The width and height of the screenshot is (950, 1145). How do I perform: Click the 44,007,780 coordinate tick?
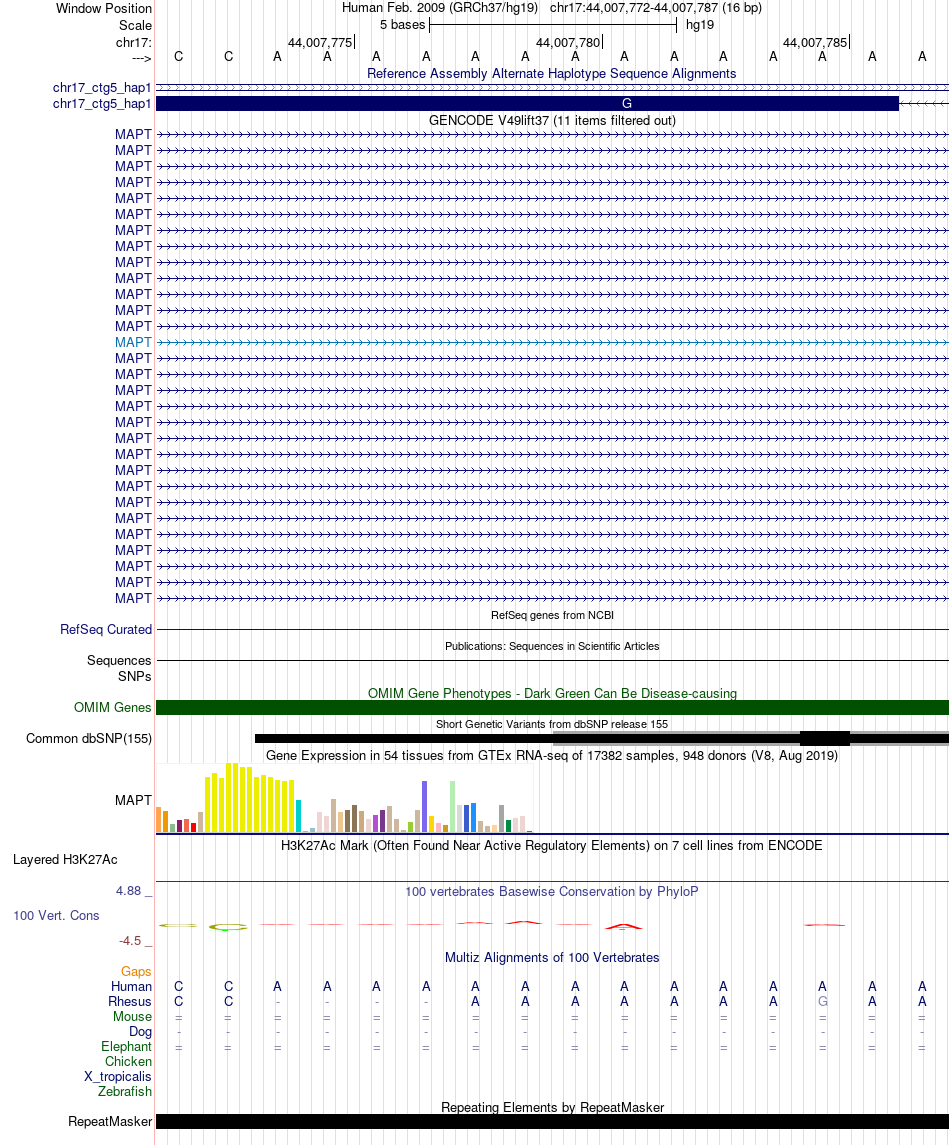[x=568, y=43]
